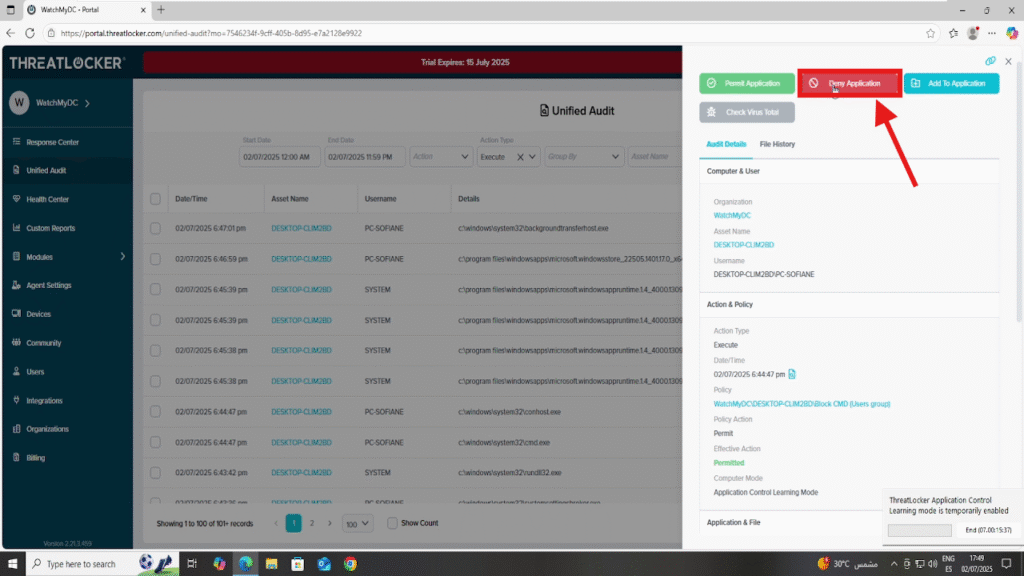Open Chrome from taskbar
Viewport: 1024px width, 576px height.
(x=351, y=564)
